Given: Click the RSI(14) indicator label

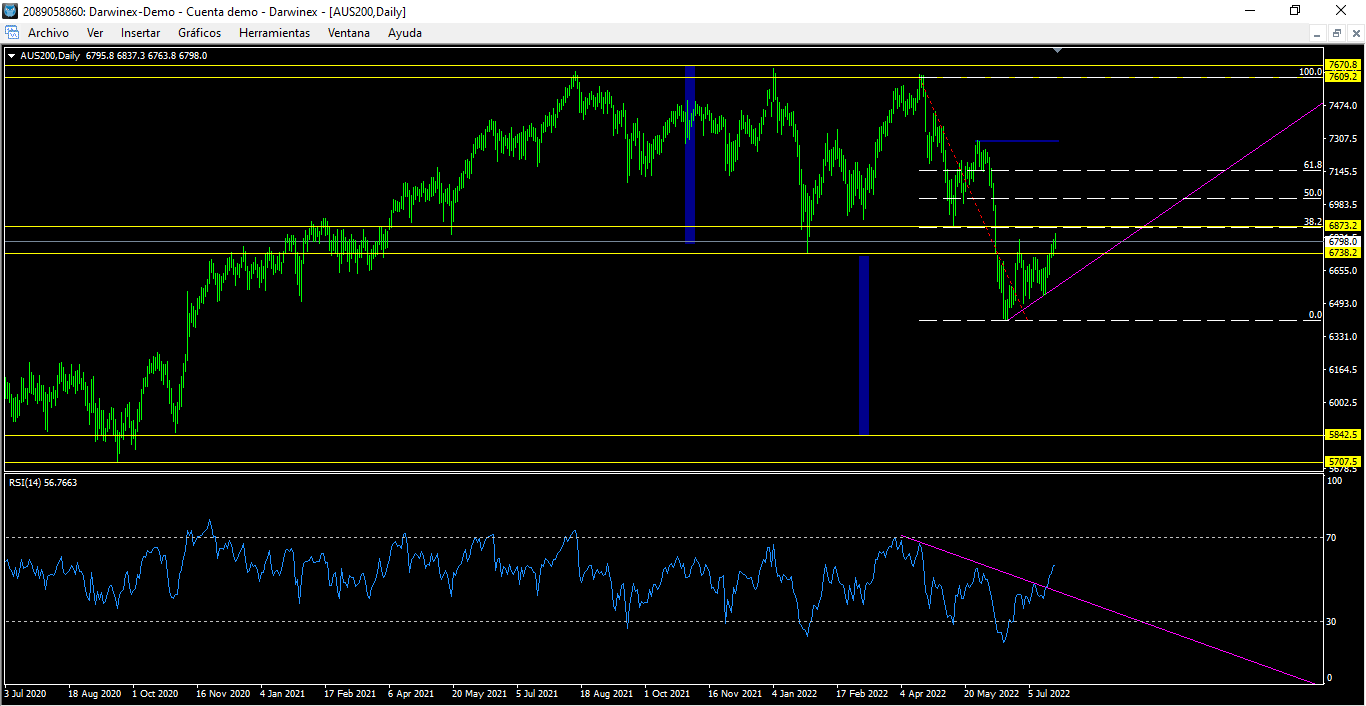Looking at the screenshot, I should [43, 483].
